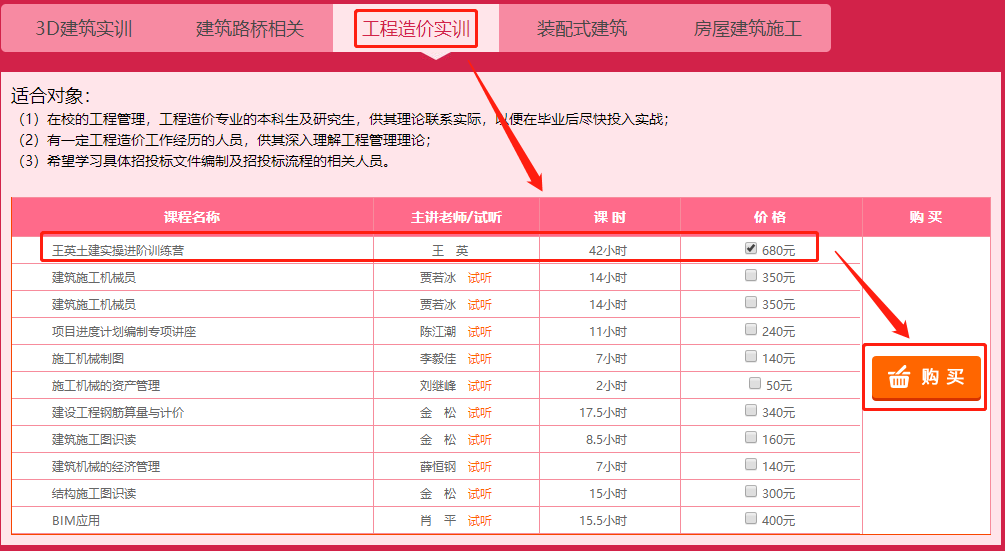Switch to the 3D建筑实训 tab
Image resolution: width=1005 pixels, height=551 pixels.
(84, 29)
